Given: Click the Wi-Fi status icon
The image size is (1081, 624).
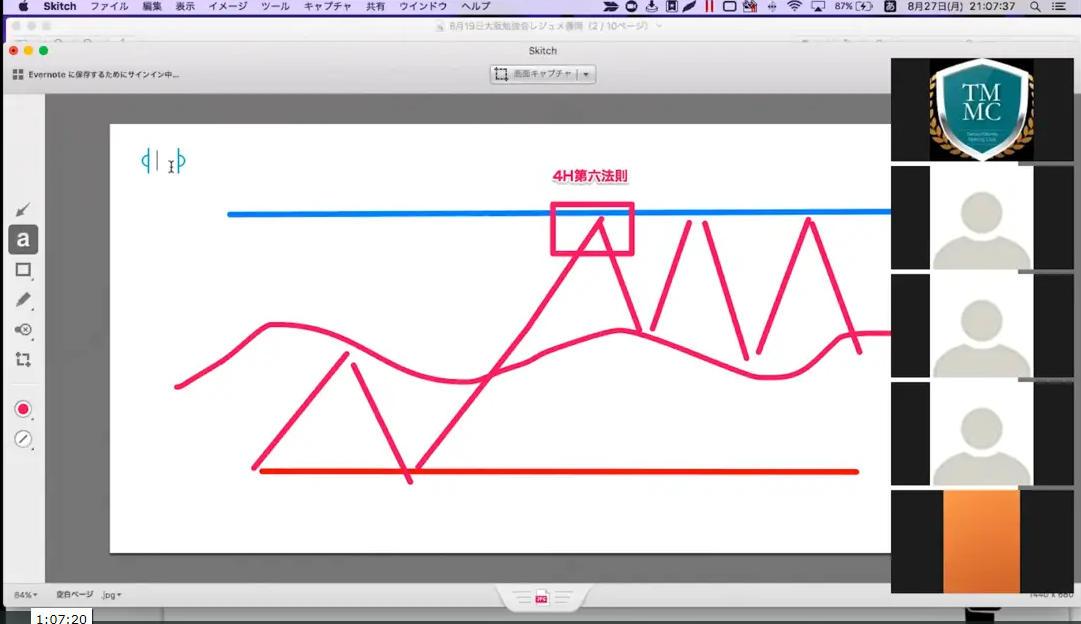Looking at the screenshot, I should click(795, 6).
